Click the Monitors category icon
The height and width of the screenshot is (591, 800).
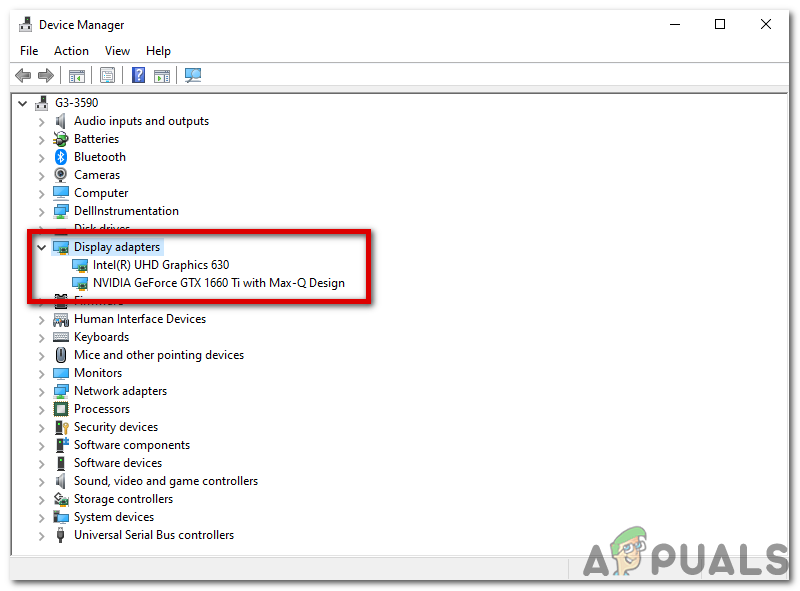point(60,372)
